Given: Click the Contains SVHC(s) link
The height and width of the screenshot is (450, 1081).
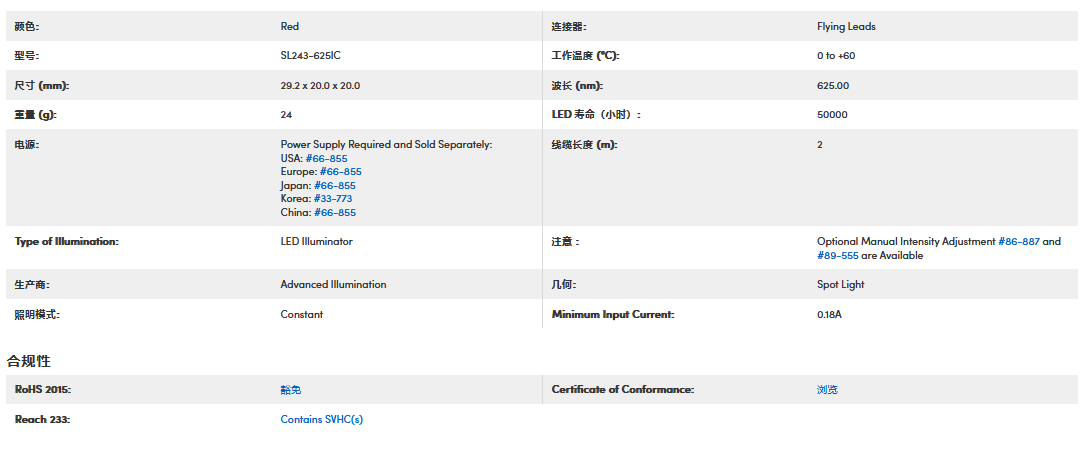Looking at the screenshot, I should (322, 419).
